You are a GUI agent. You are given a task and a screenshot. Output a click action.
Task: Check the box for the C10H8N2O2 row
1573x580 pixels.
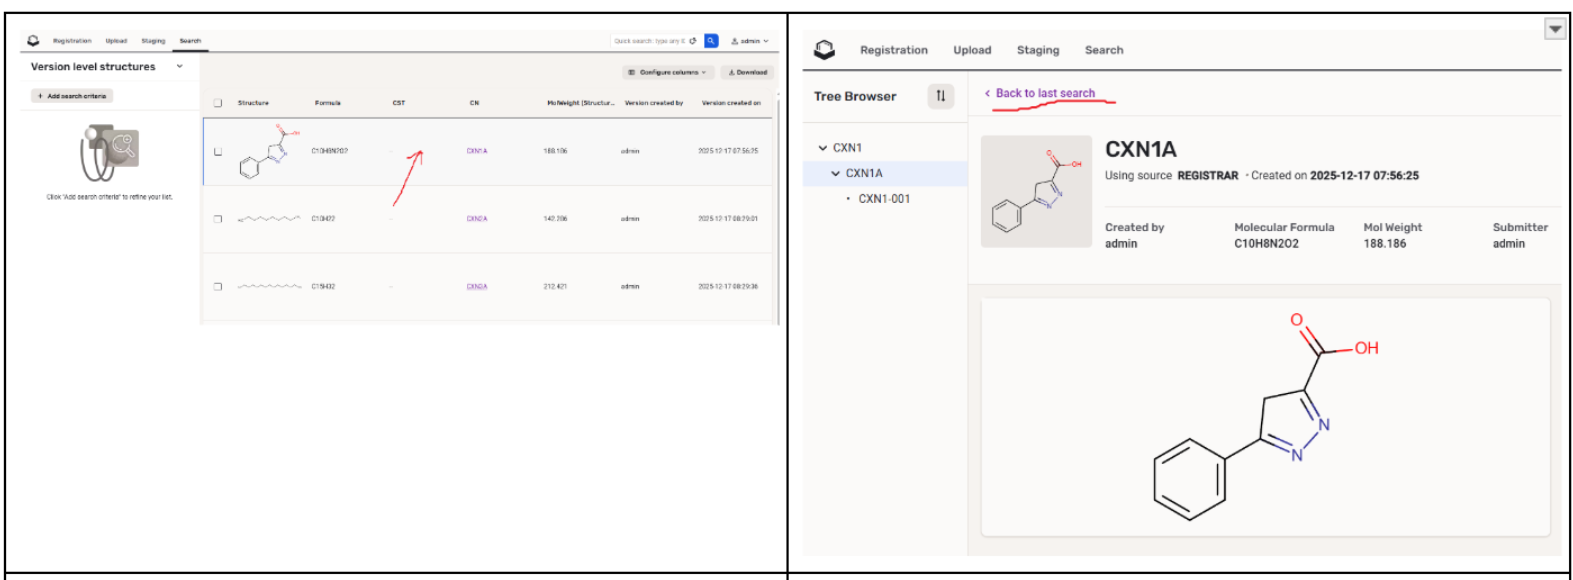pos(218,152)
